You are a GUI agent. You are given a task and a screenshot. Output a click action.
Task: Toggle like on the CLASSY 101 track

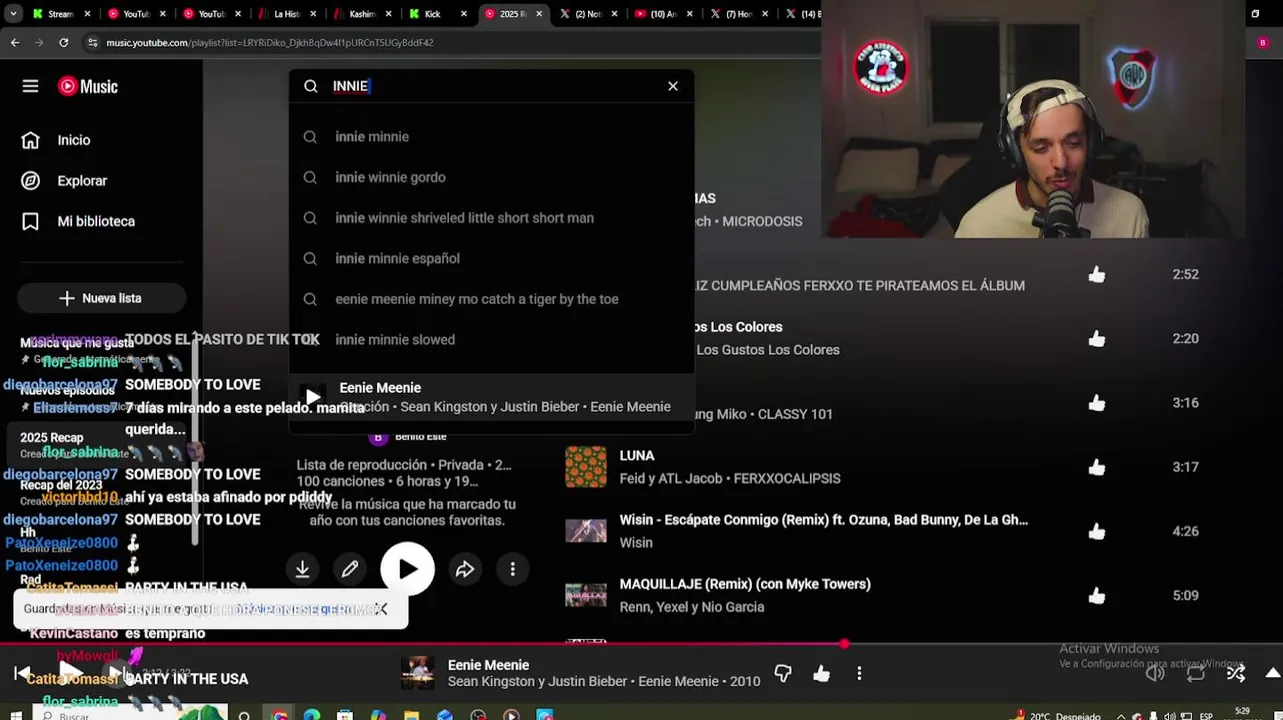[1097, 403]
